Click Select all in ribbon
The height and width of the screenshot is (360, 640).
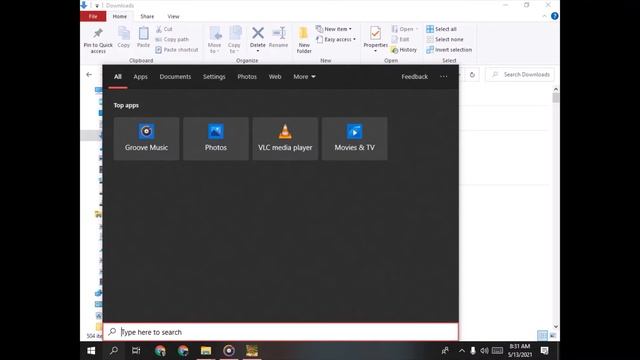pos(441,29)
